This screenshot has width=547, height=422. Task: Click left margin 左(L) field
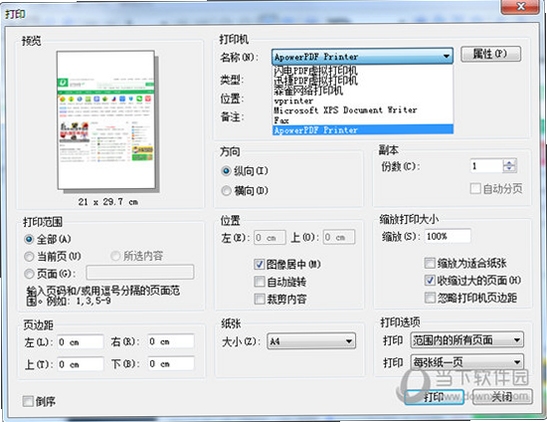(80, 342)
